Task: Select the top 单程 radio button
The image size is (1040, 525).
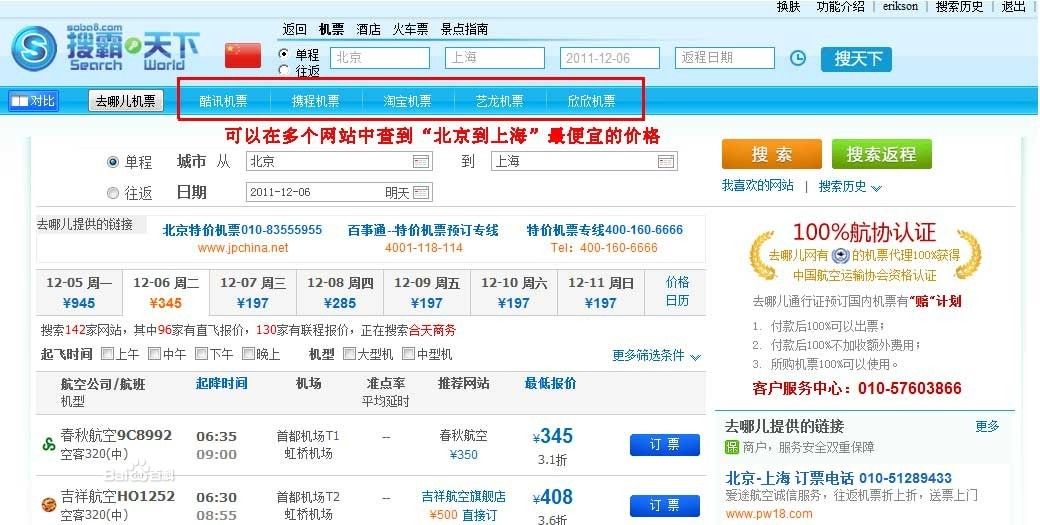Action: [x=284, y=54]
